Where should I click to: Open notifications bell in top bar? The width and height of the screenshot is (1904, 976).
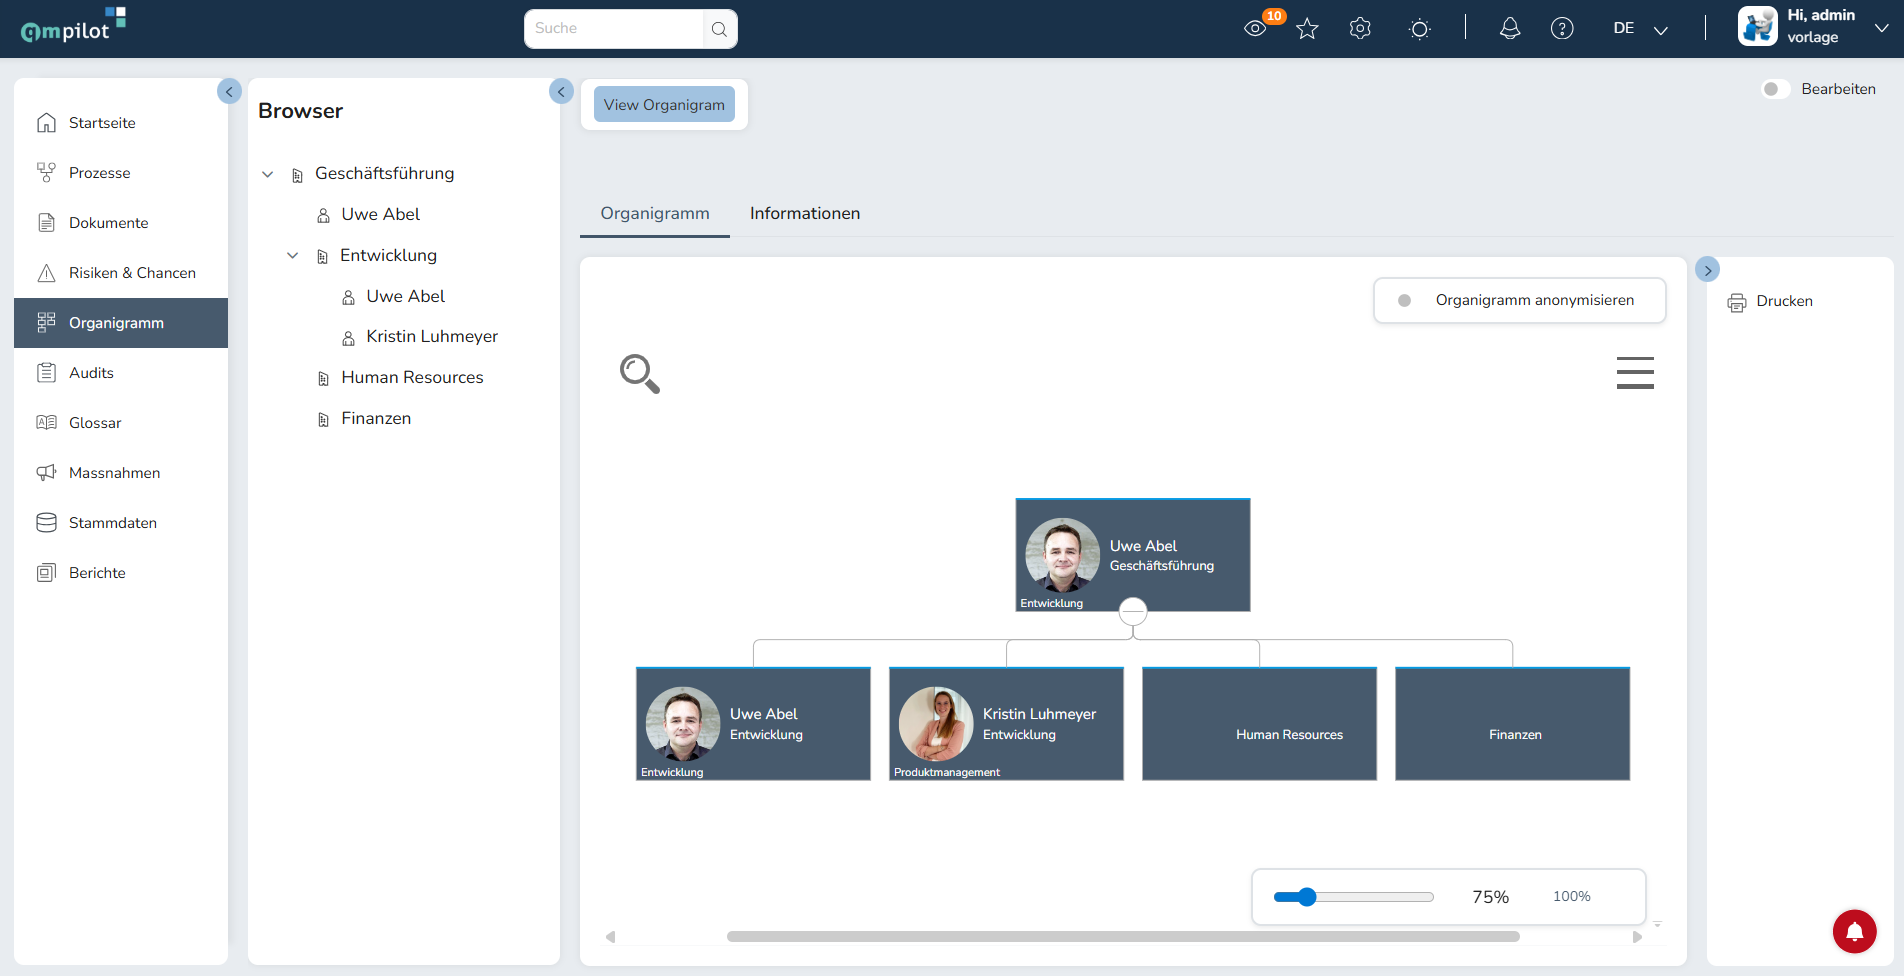coord(1510,29)
